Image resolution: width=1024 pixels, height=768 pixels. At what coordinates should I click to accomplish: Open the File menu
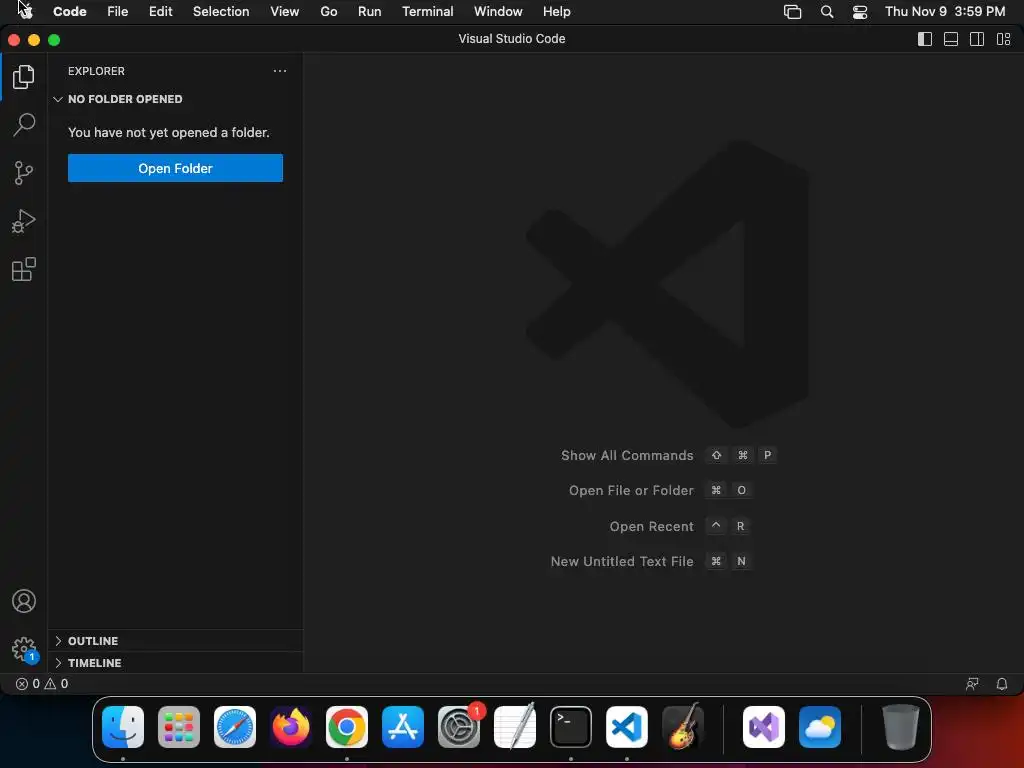118,12
